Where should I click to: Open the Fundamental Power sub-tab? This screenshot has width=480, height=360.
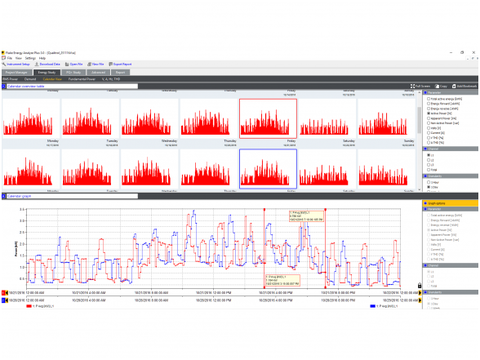(82, 79)
